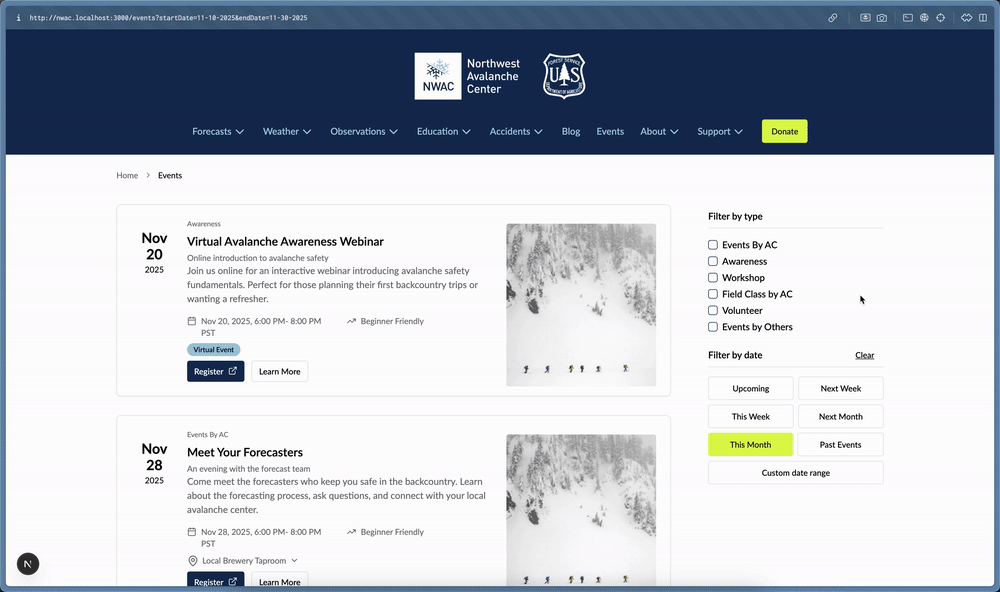This screenshot has width=1000, height=592.
Task: Click the US Forest Service shield logo
Action: 564,76
